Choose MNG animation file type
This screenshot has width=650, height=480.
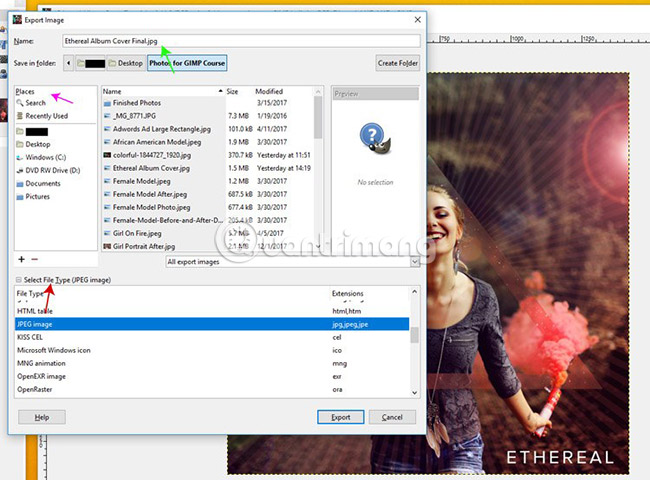[x=212, y=363]
